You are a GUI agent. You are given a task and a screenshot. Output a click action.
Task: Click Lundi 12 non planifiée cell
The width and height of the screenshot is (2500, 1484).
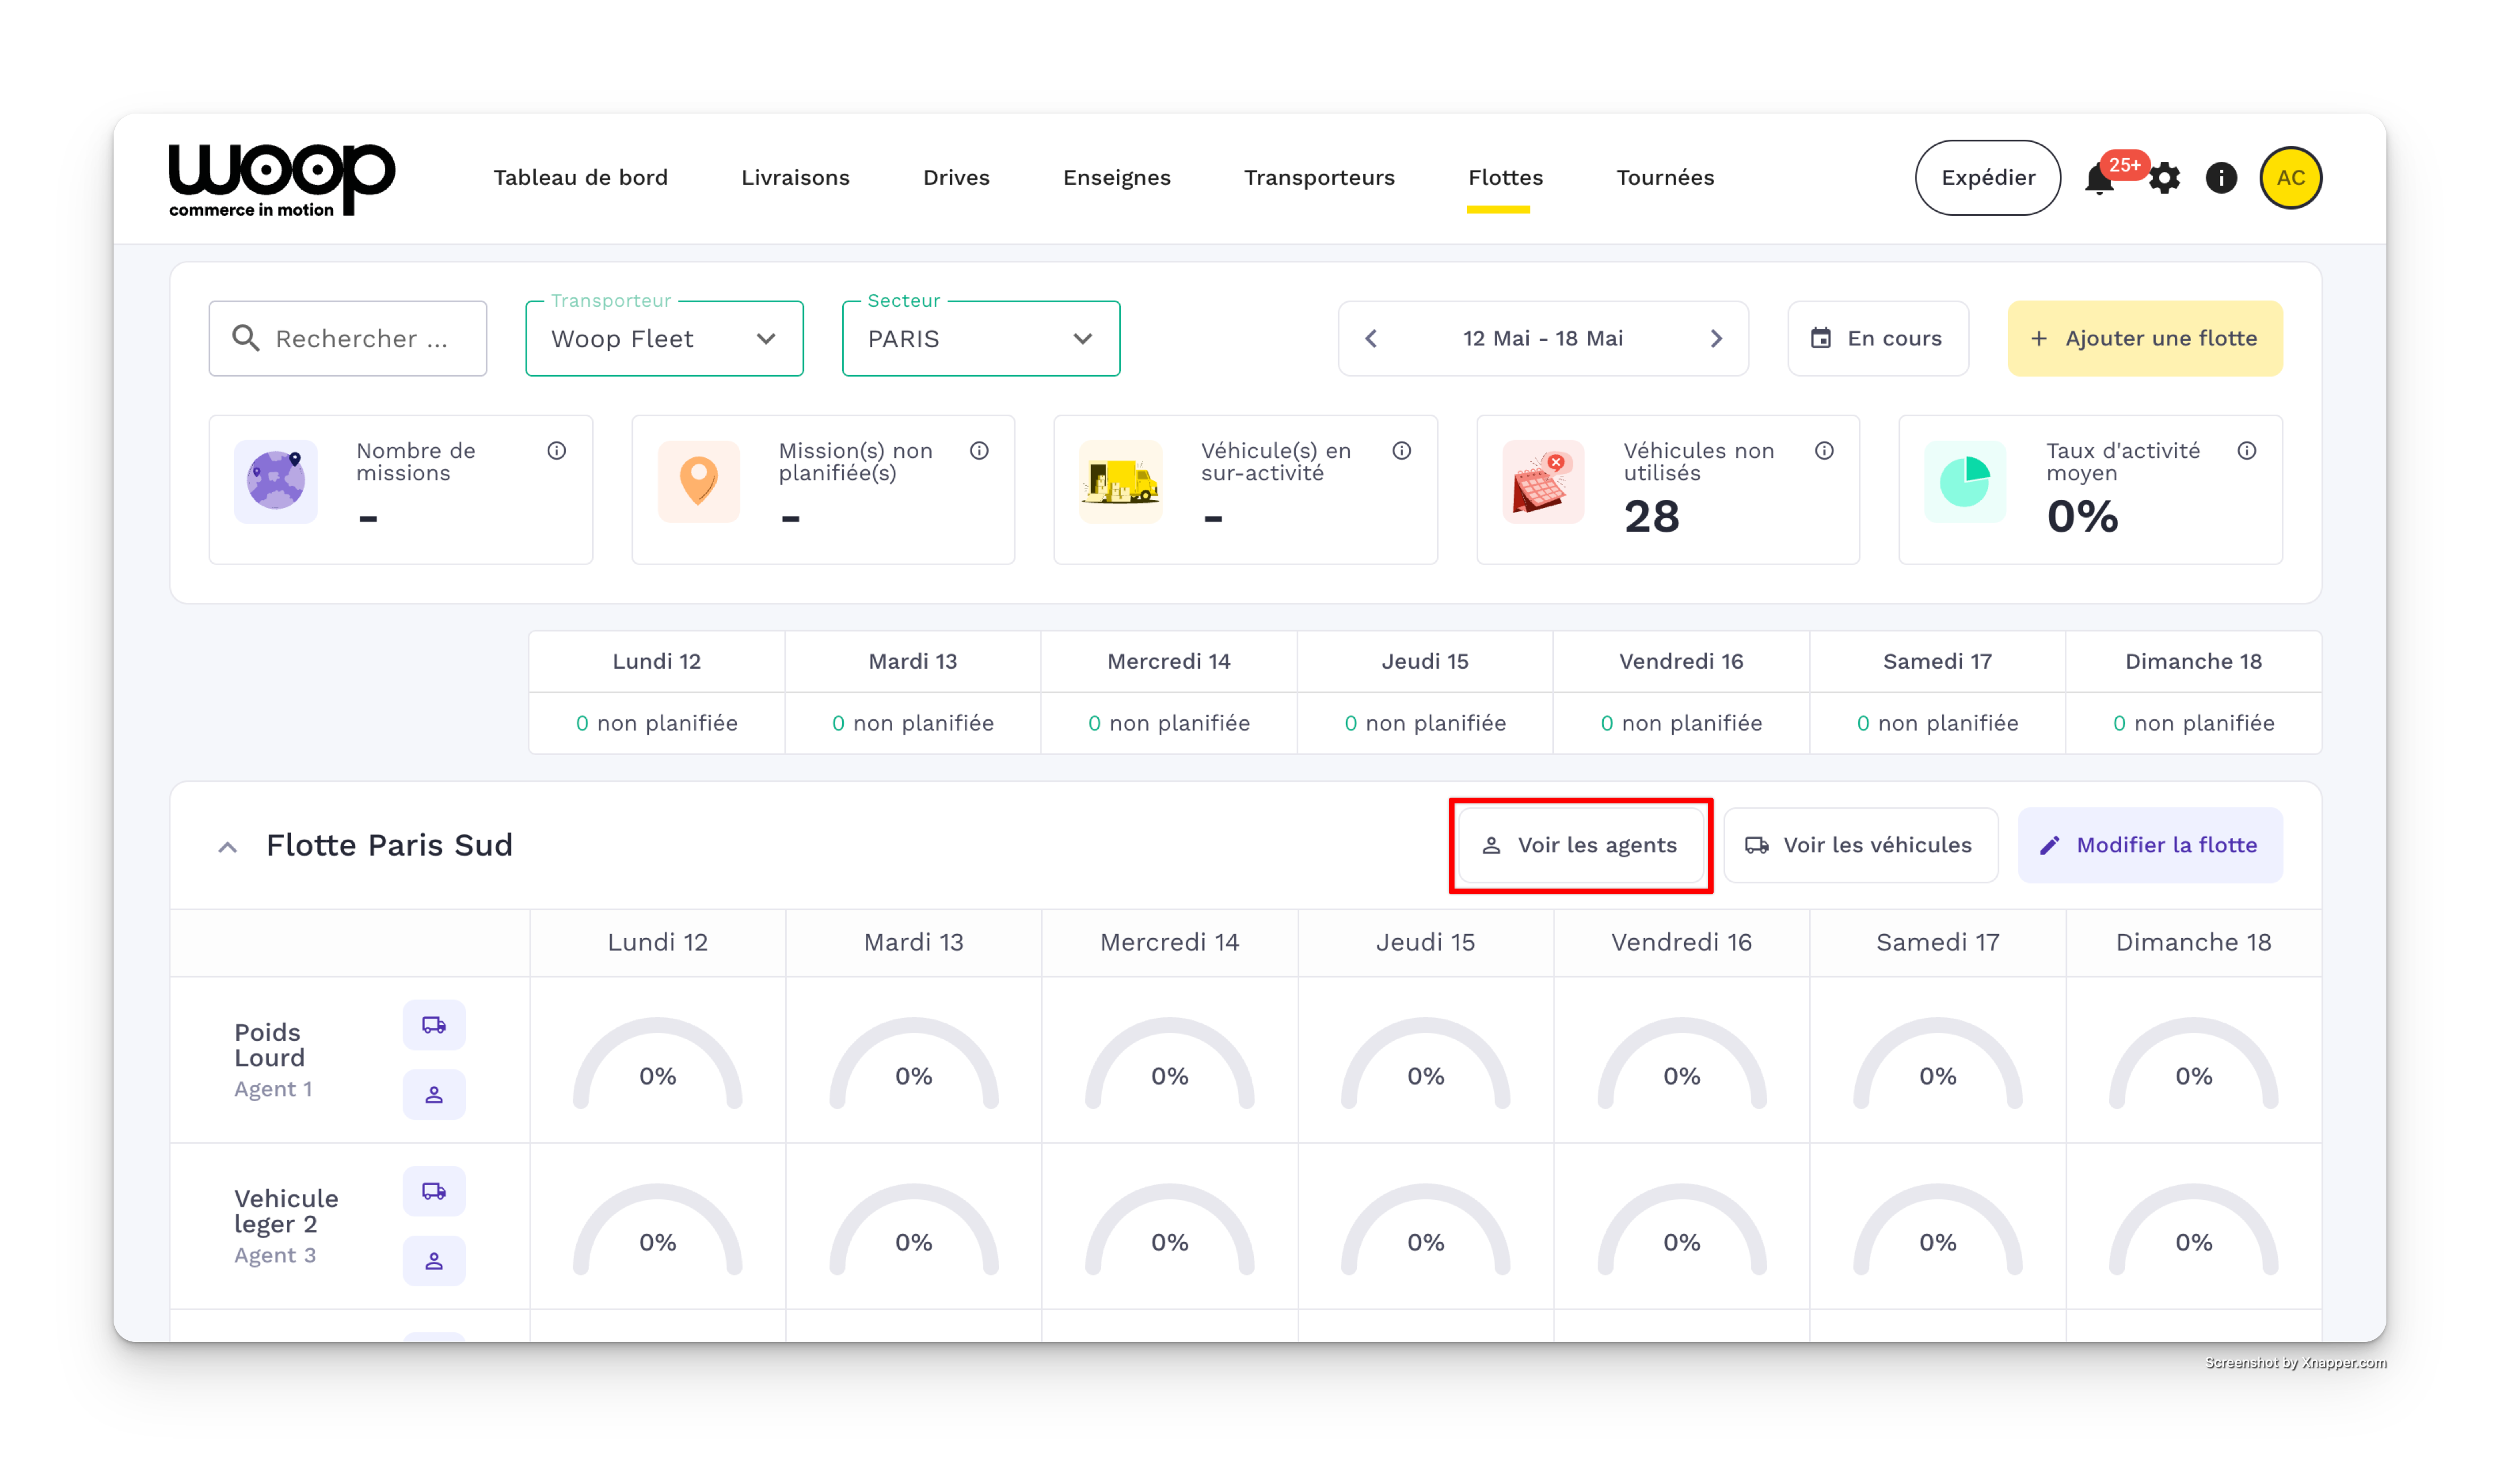pyautogui.click(x=657, y=723)
